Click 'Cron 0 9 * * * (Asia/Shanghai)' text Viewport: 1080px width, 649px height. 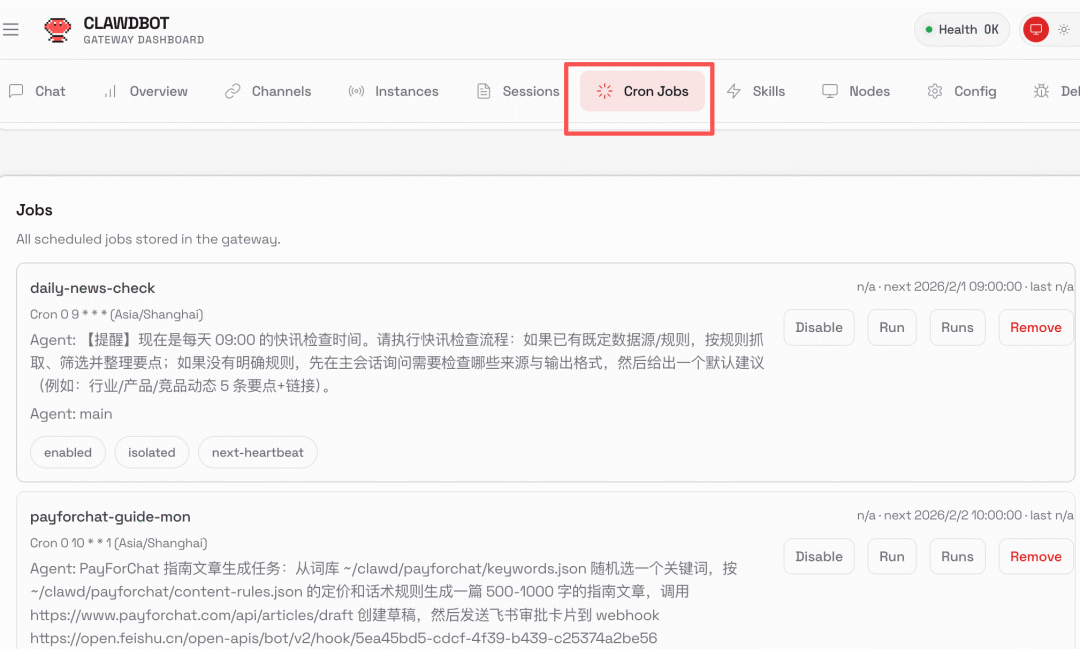point(116,315)
